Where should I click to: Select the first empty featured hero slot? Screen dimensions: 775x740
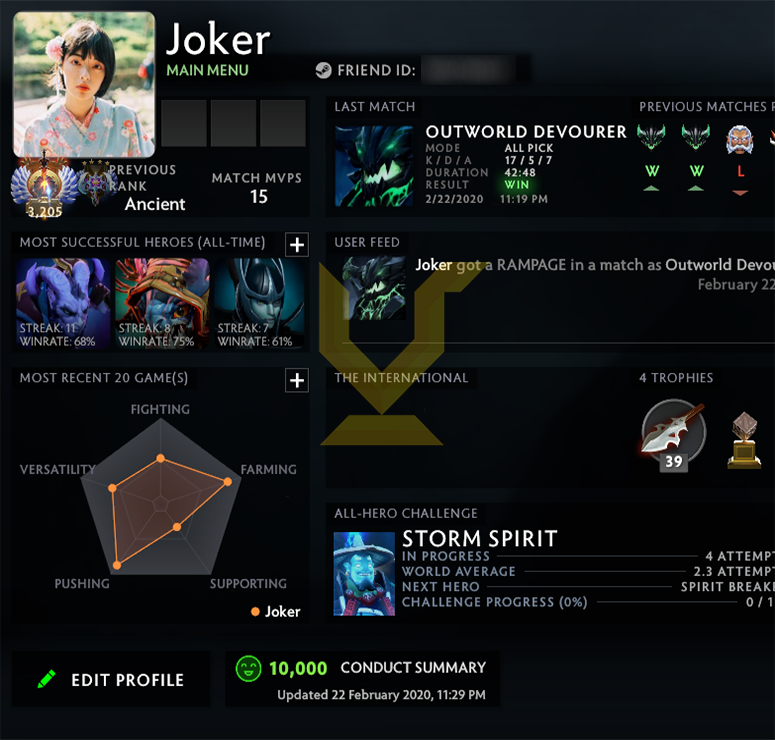[x=184, y=123]
